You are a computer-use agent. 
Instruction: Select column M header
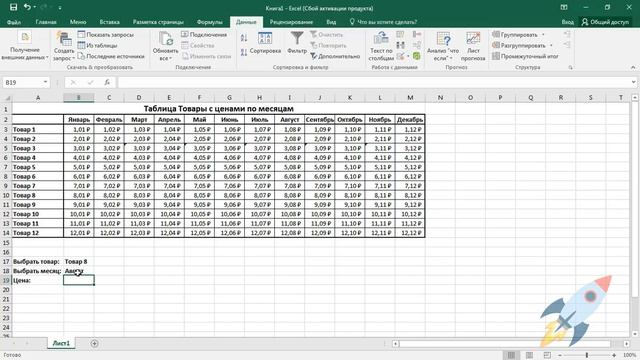[x=410, y=98]
